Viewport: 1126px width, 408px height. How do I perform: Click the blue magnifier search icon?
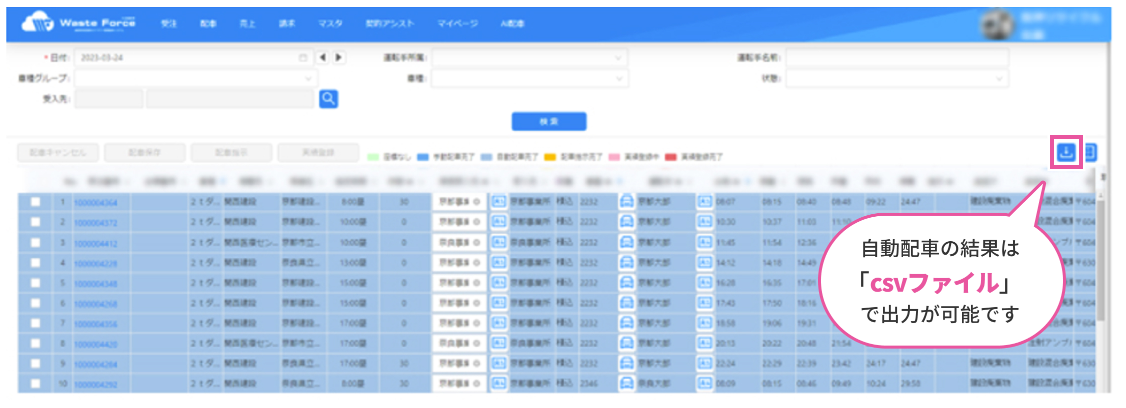tap(328, 99)
